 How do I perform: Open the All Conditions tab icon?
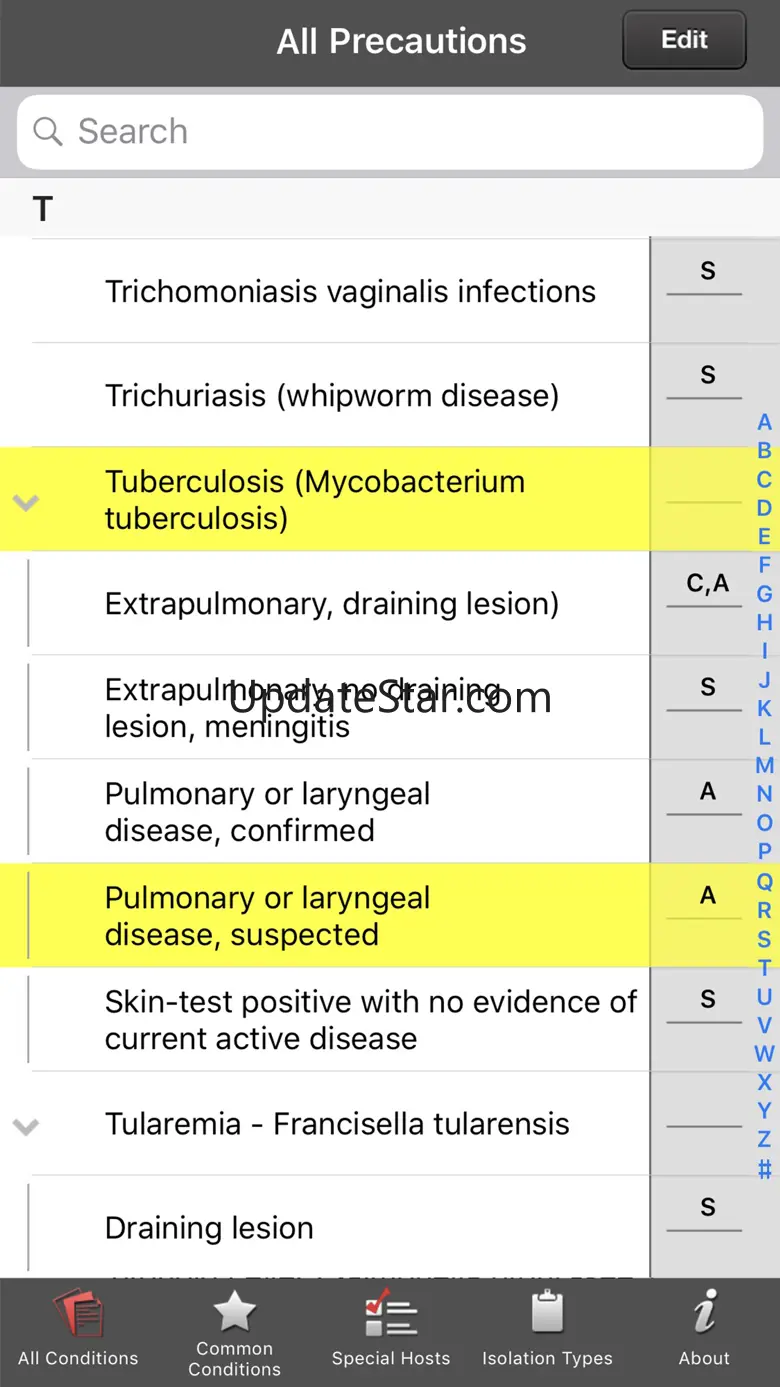tap(78, 1313)
